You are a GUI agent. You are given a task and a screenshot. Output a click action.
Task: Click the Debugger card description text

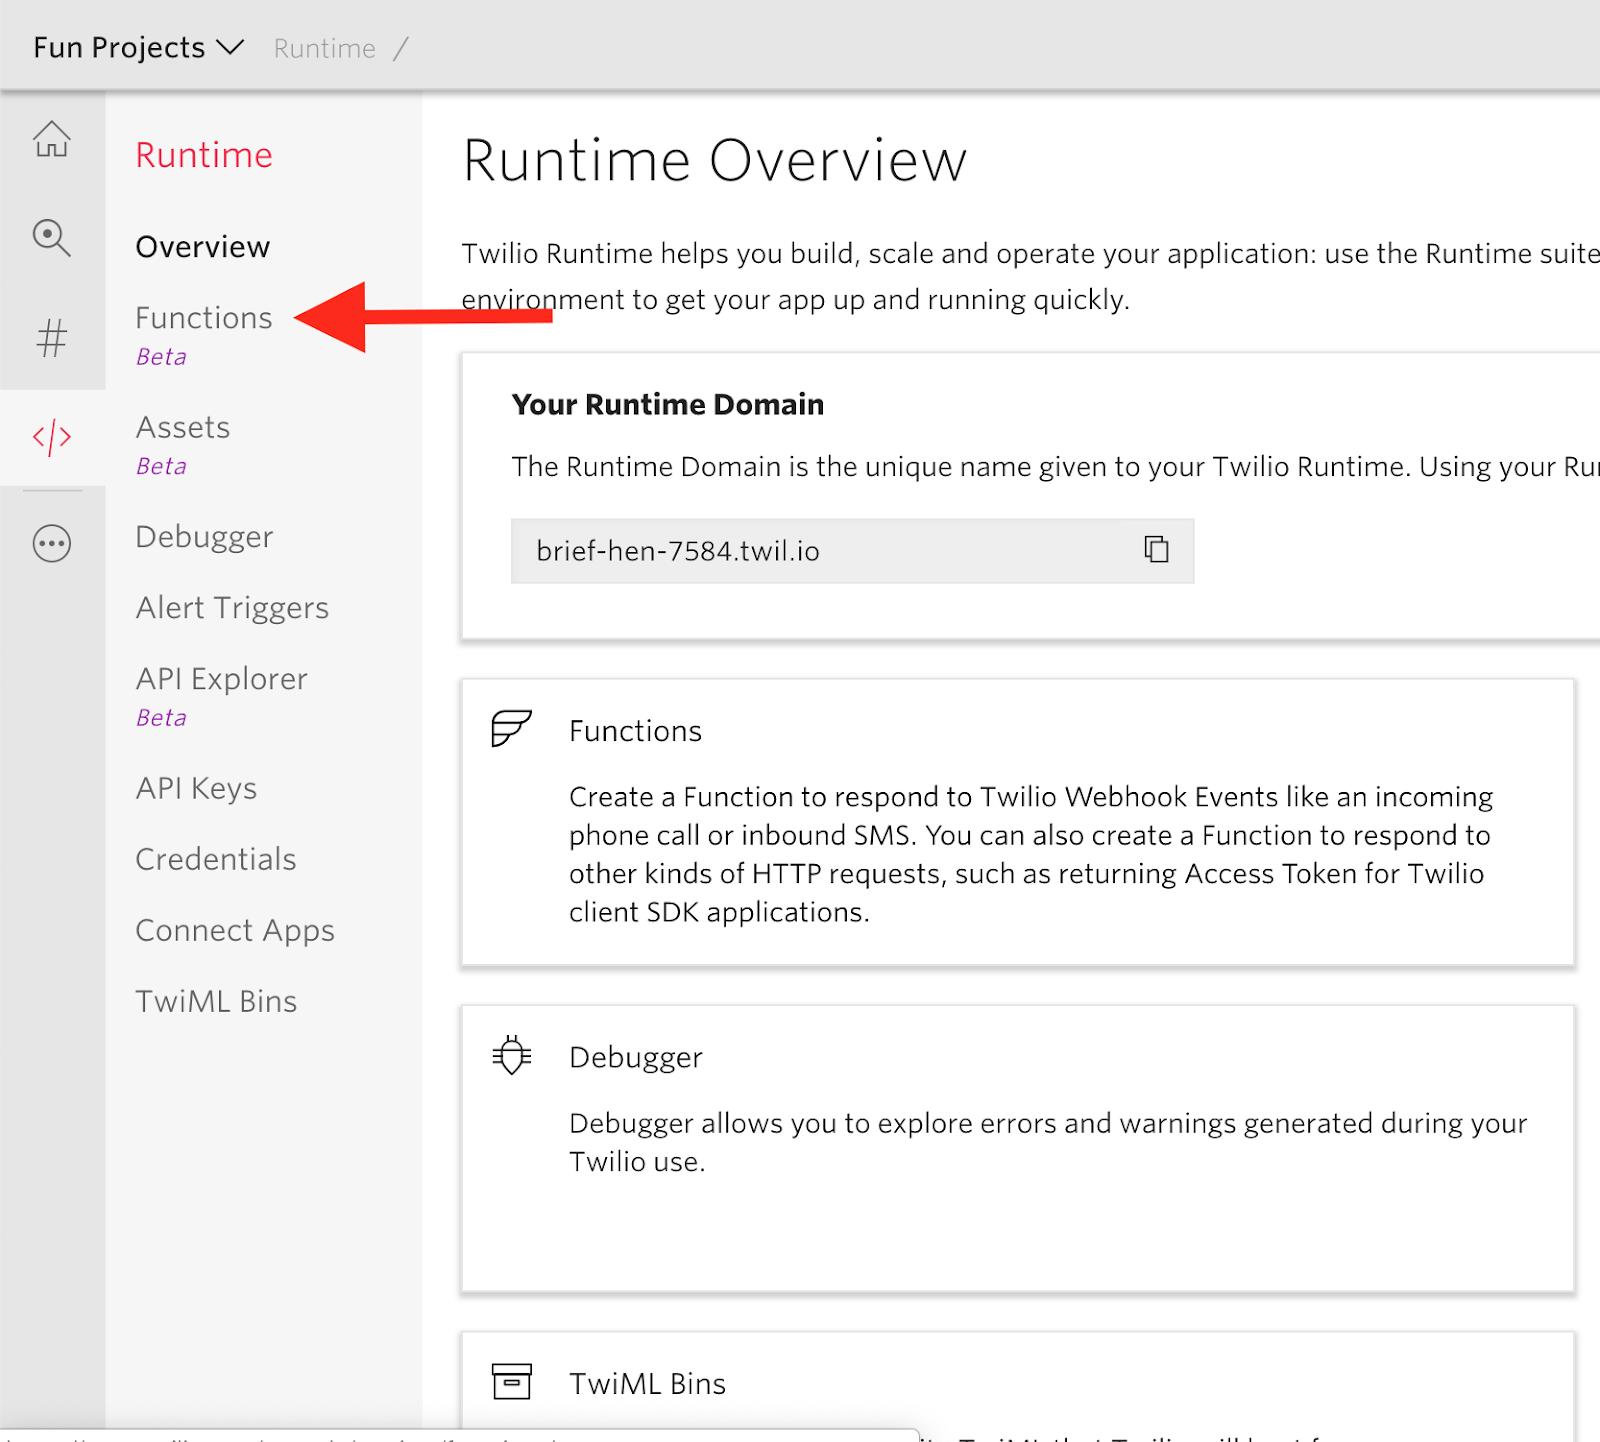pyautogui.click(x=1048, y=1143)
